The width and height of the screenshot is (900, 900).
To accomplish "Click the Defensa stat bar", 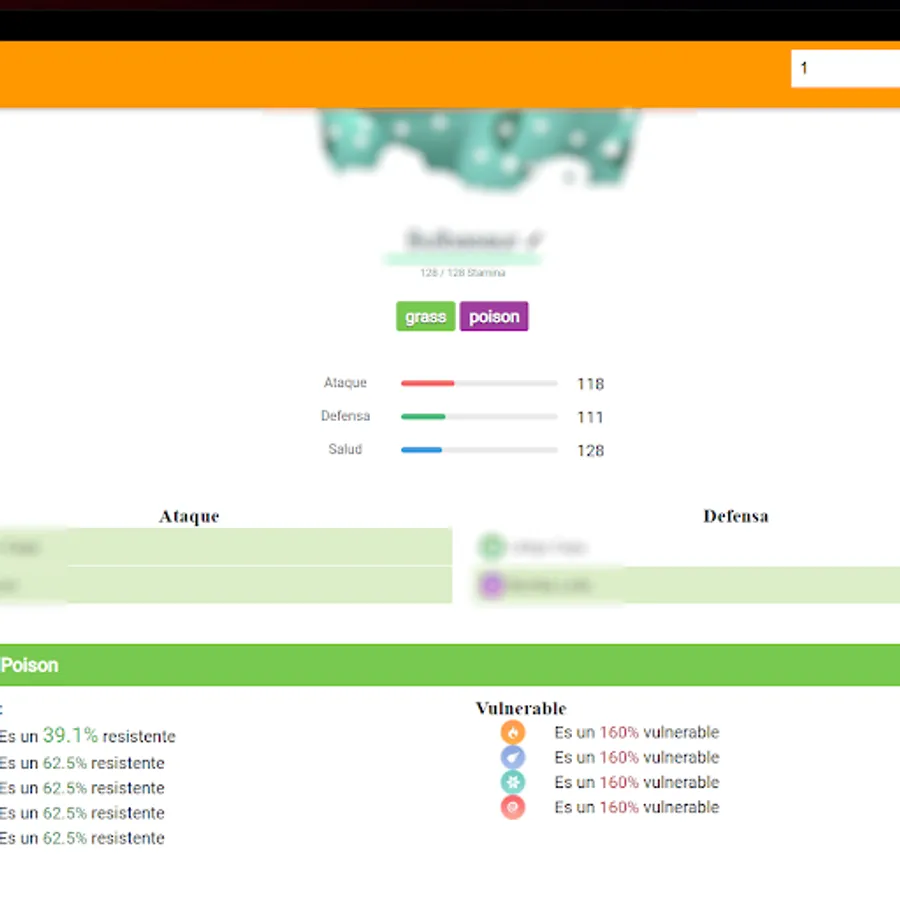I will pos(479,416).
